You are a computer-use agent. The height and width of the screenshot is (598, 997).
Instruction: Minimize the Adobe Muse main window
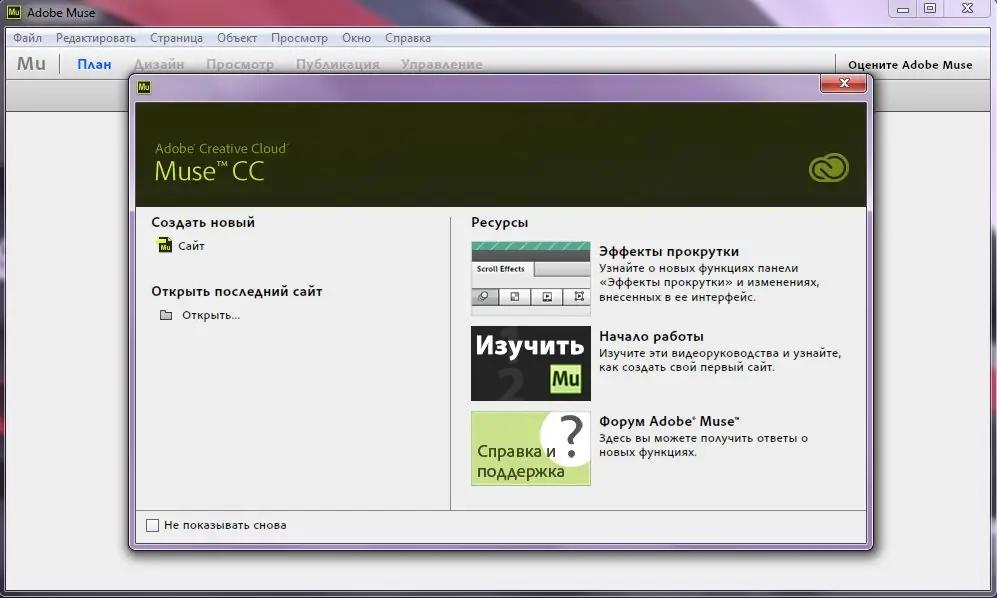[x=902, y=9]
